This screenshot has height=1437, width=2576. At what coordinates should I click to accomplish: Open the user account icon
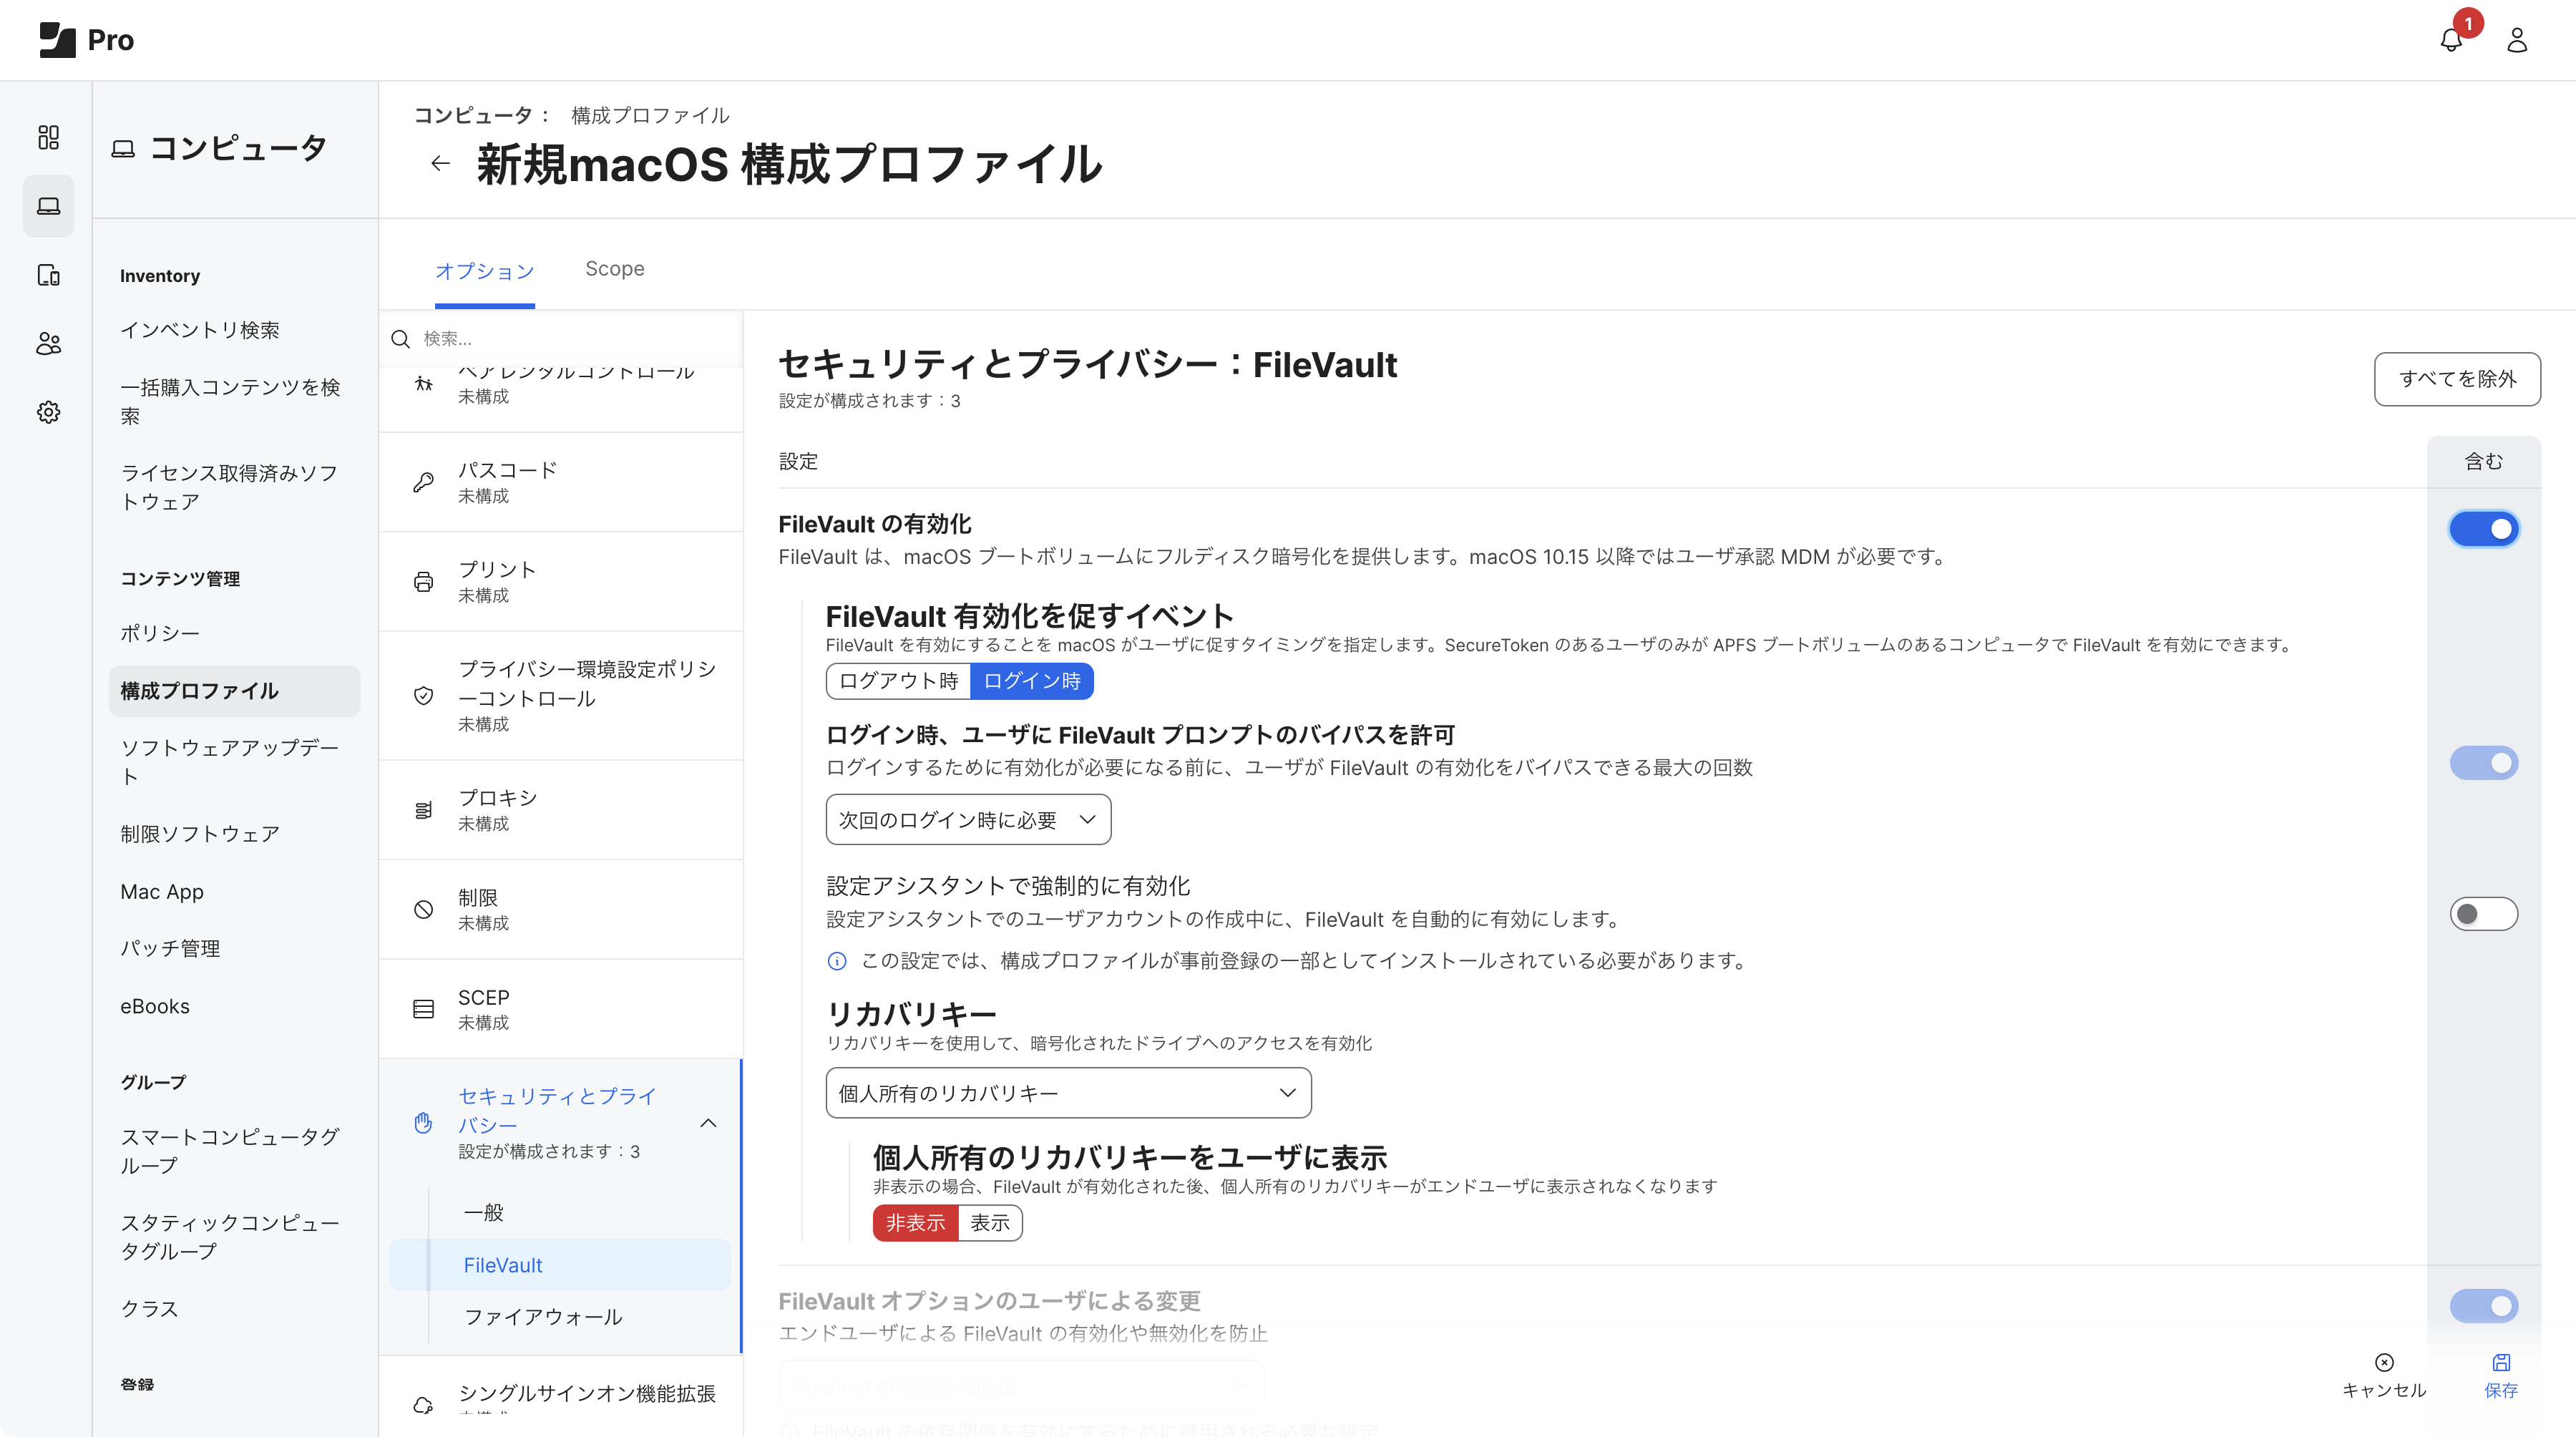[x=2516, y=41]
